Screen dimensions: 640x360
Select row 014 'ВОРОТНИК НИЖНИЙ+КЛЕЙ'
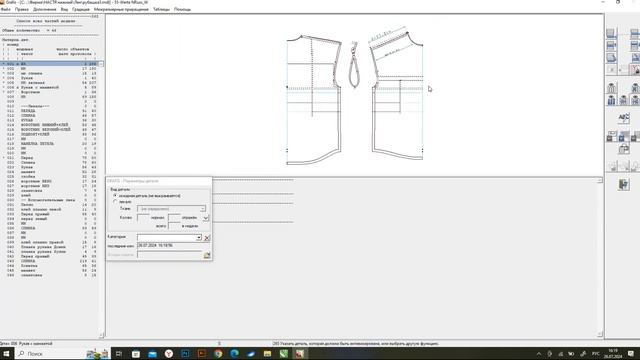coord(49,125)
